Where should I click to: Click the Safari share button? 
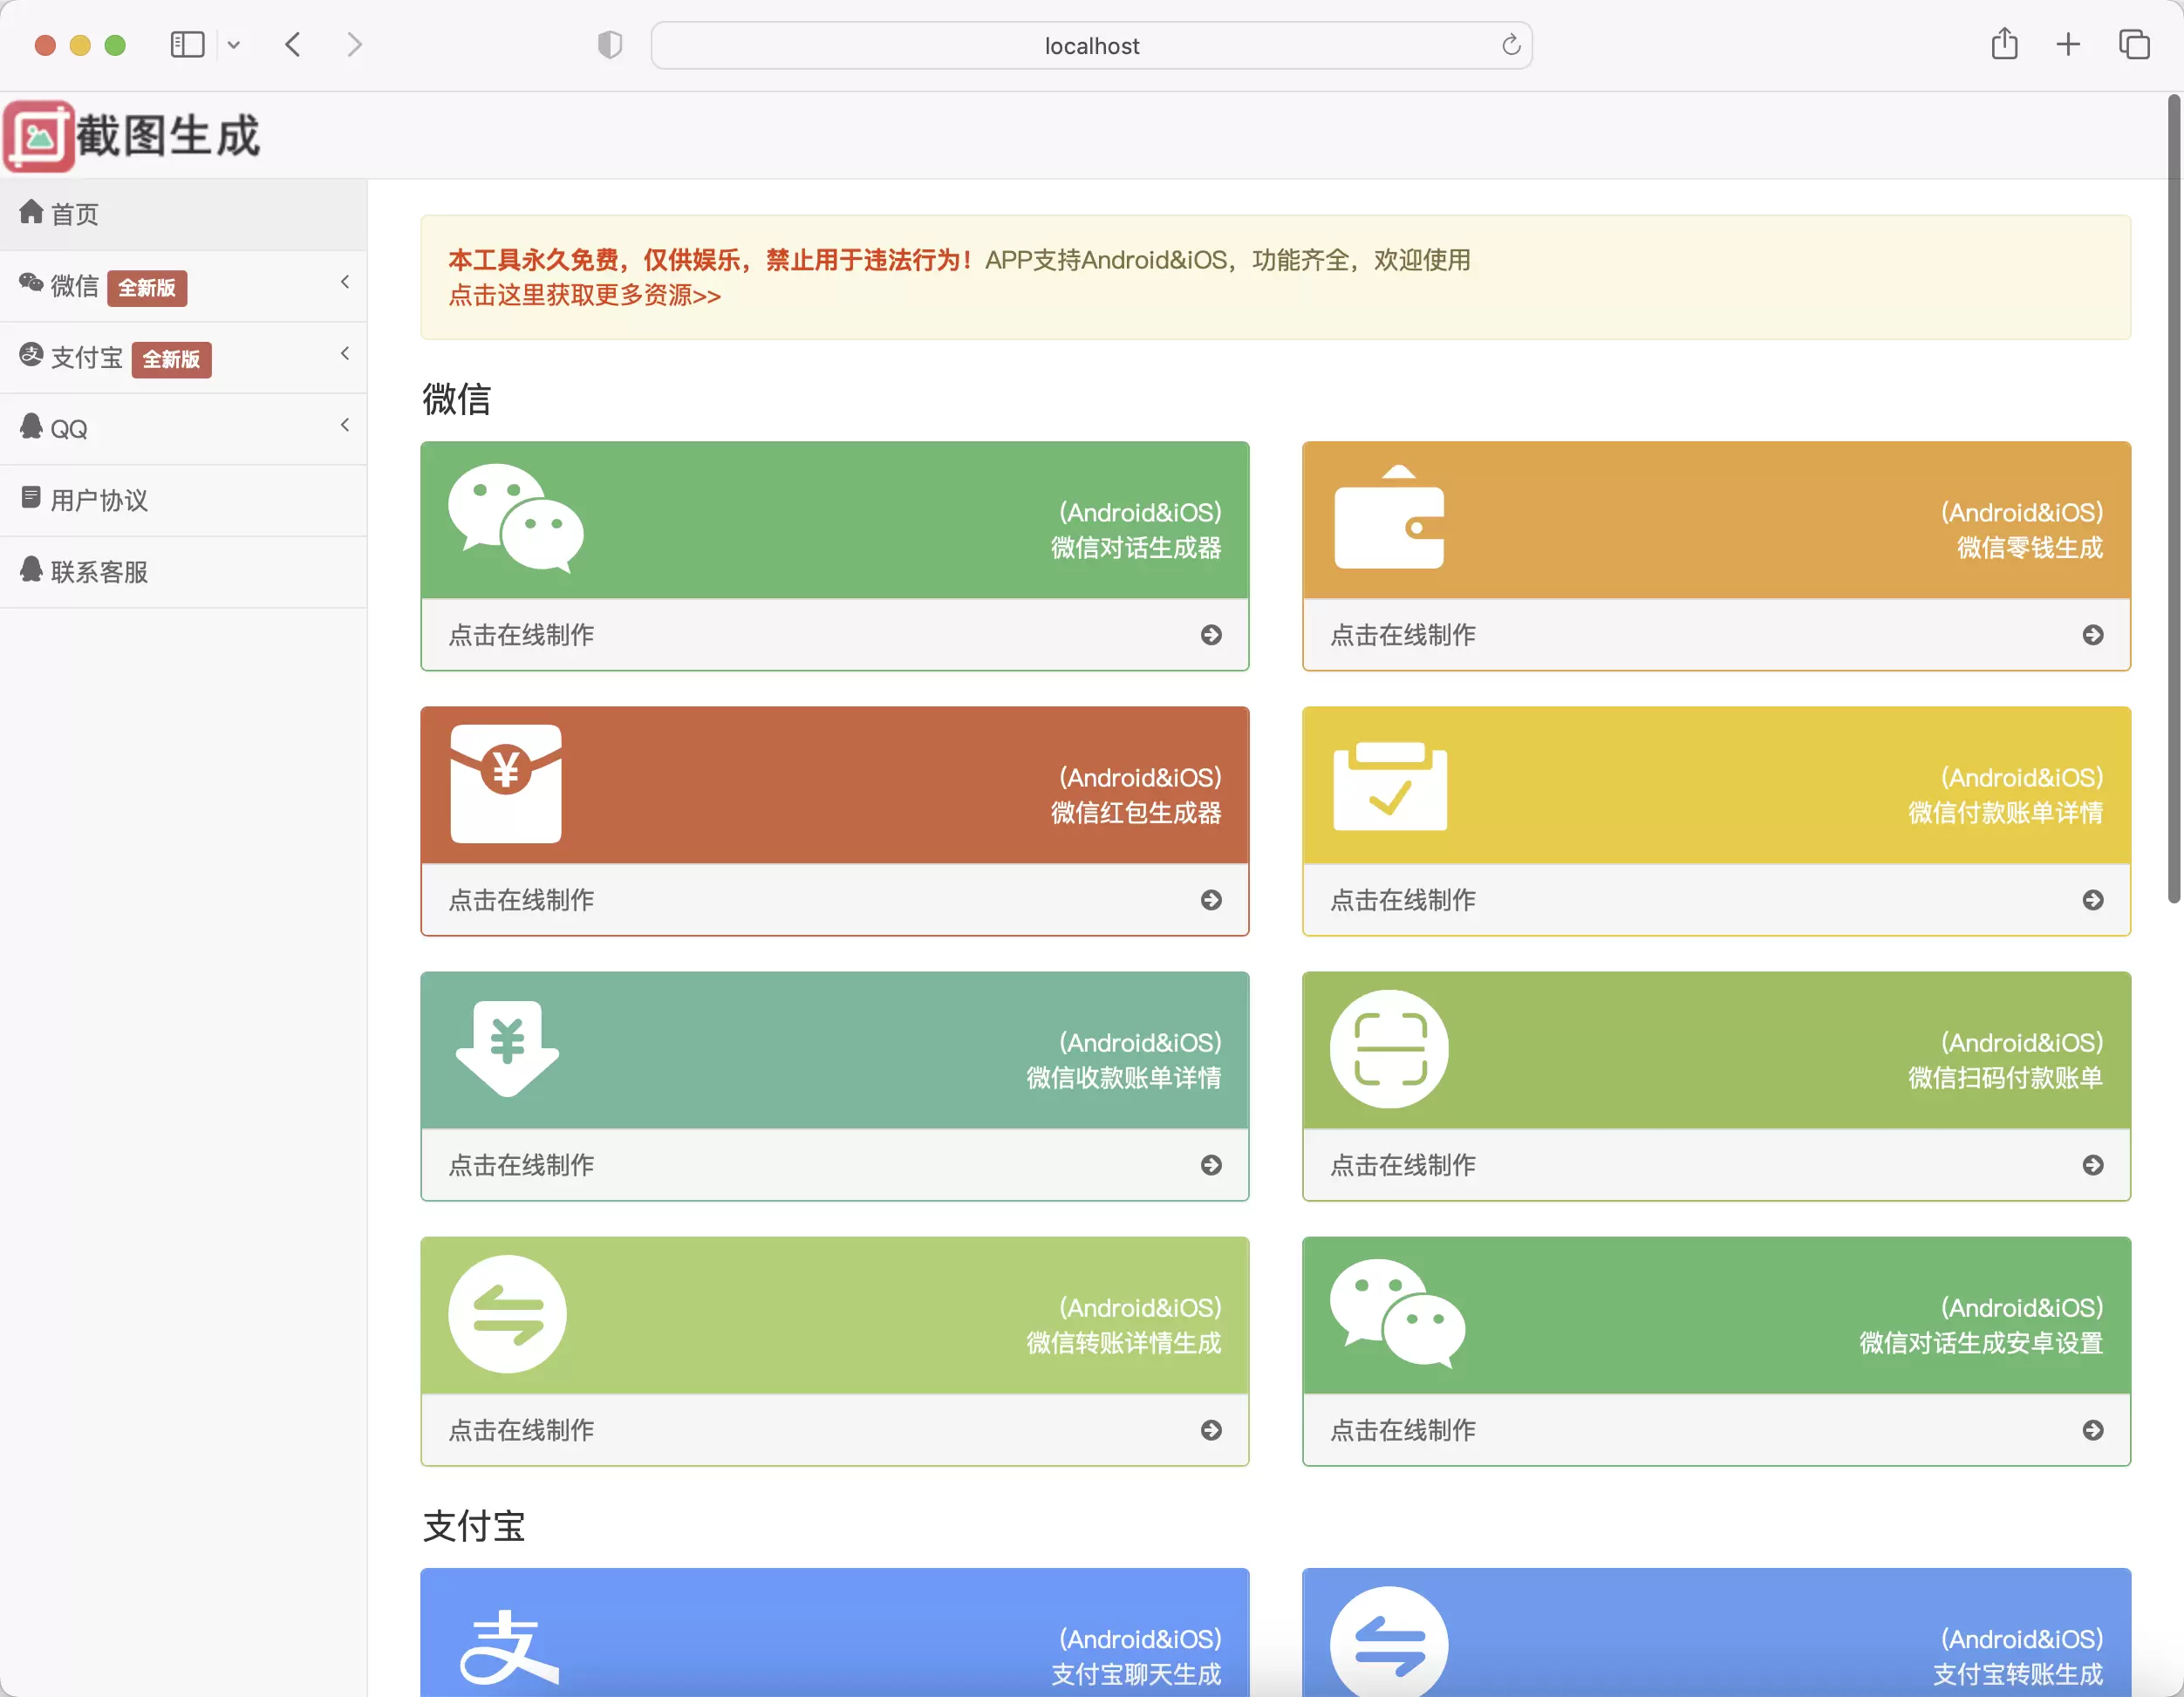2004,44
